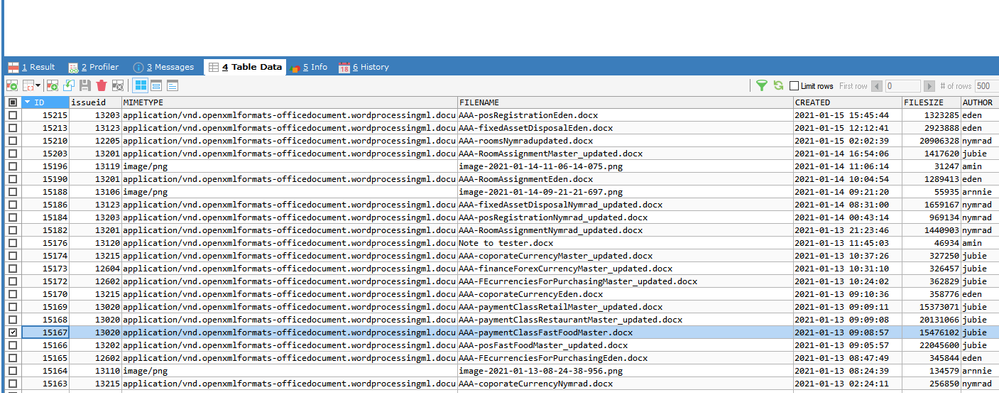Check the row checkbox for ID 15203

point(12,154)
